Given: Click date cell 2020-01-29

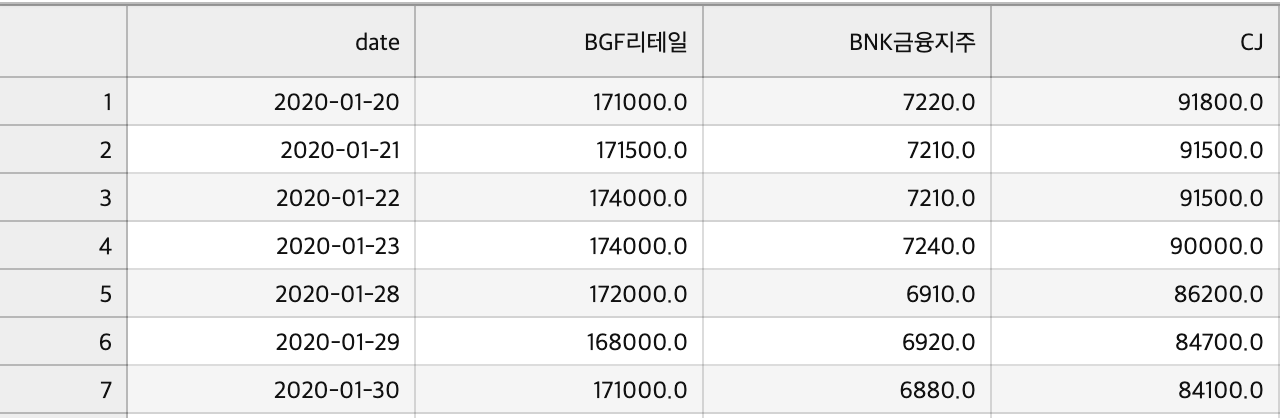Looking at the screenshot, I should click(x=271, y=343).
